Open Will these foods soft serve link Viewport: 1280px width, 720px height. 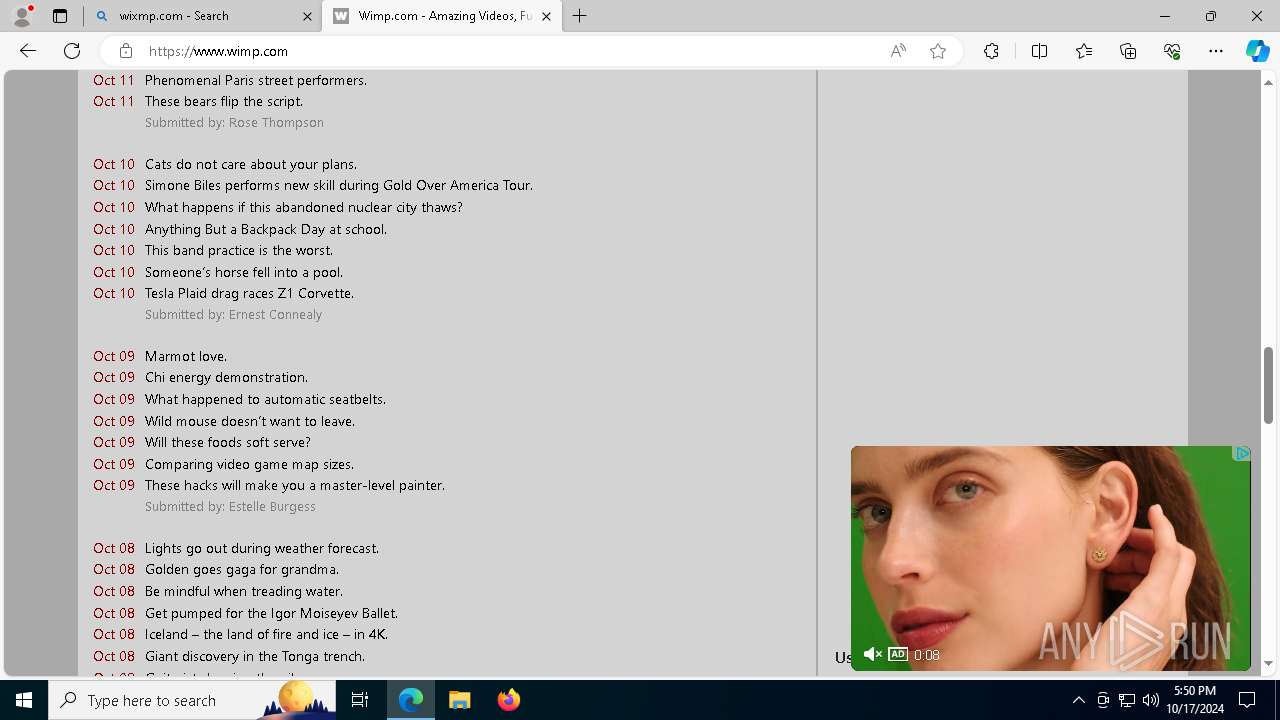pos(228,442)
